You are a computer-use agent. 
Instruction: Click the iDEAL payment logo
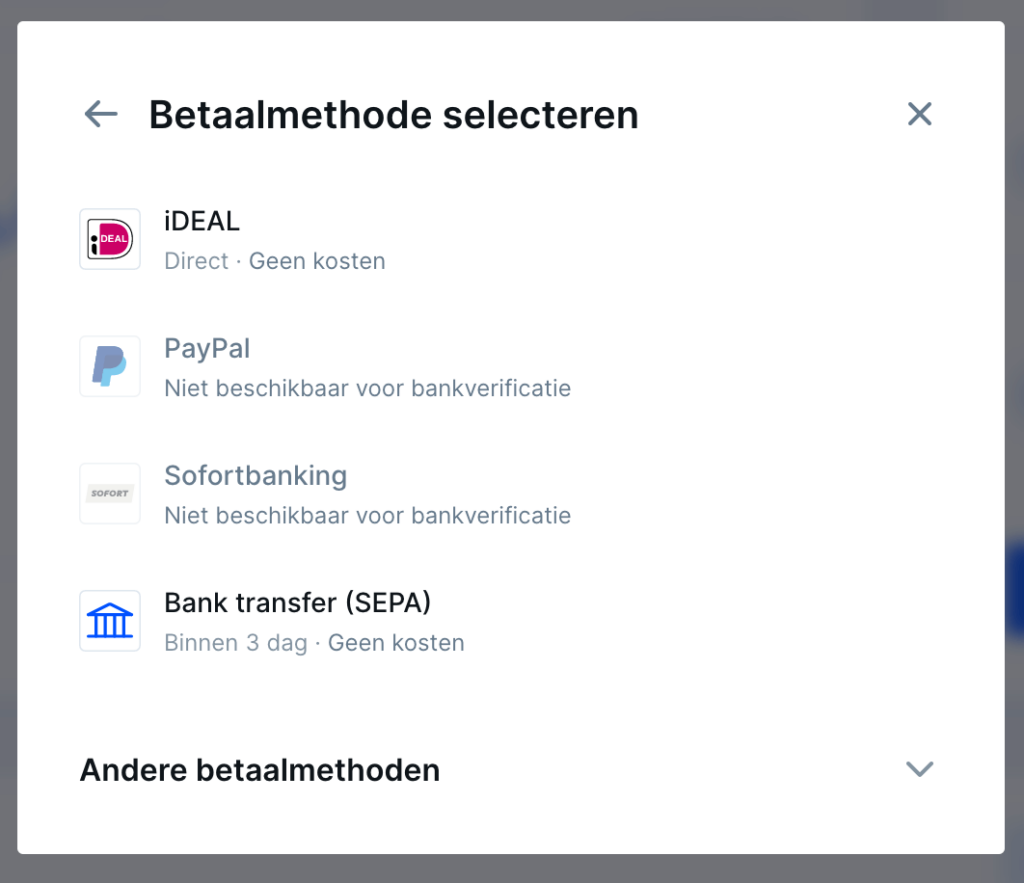coord(109,239)
